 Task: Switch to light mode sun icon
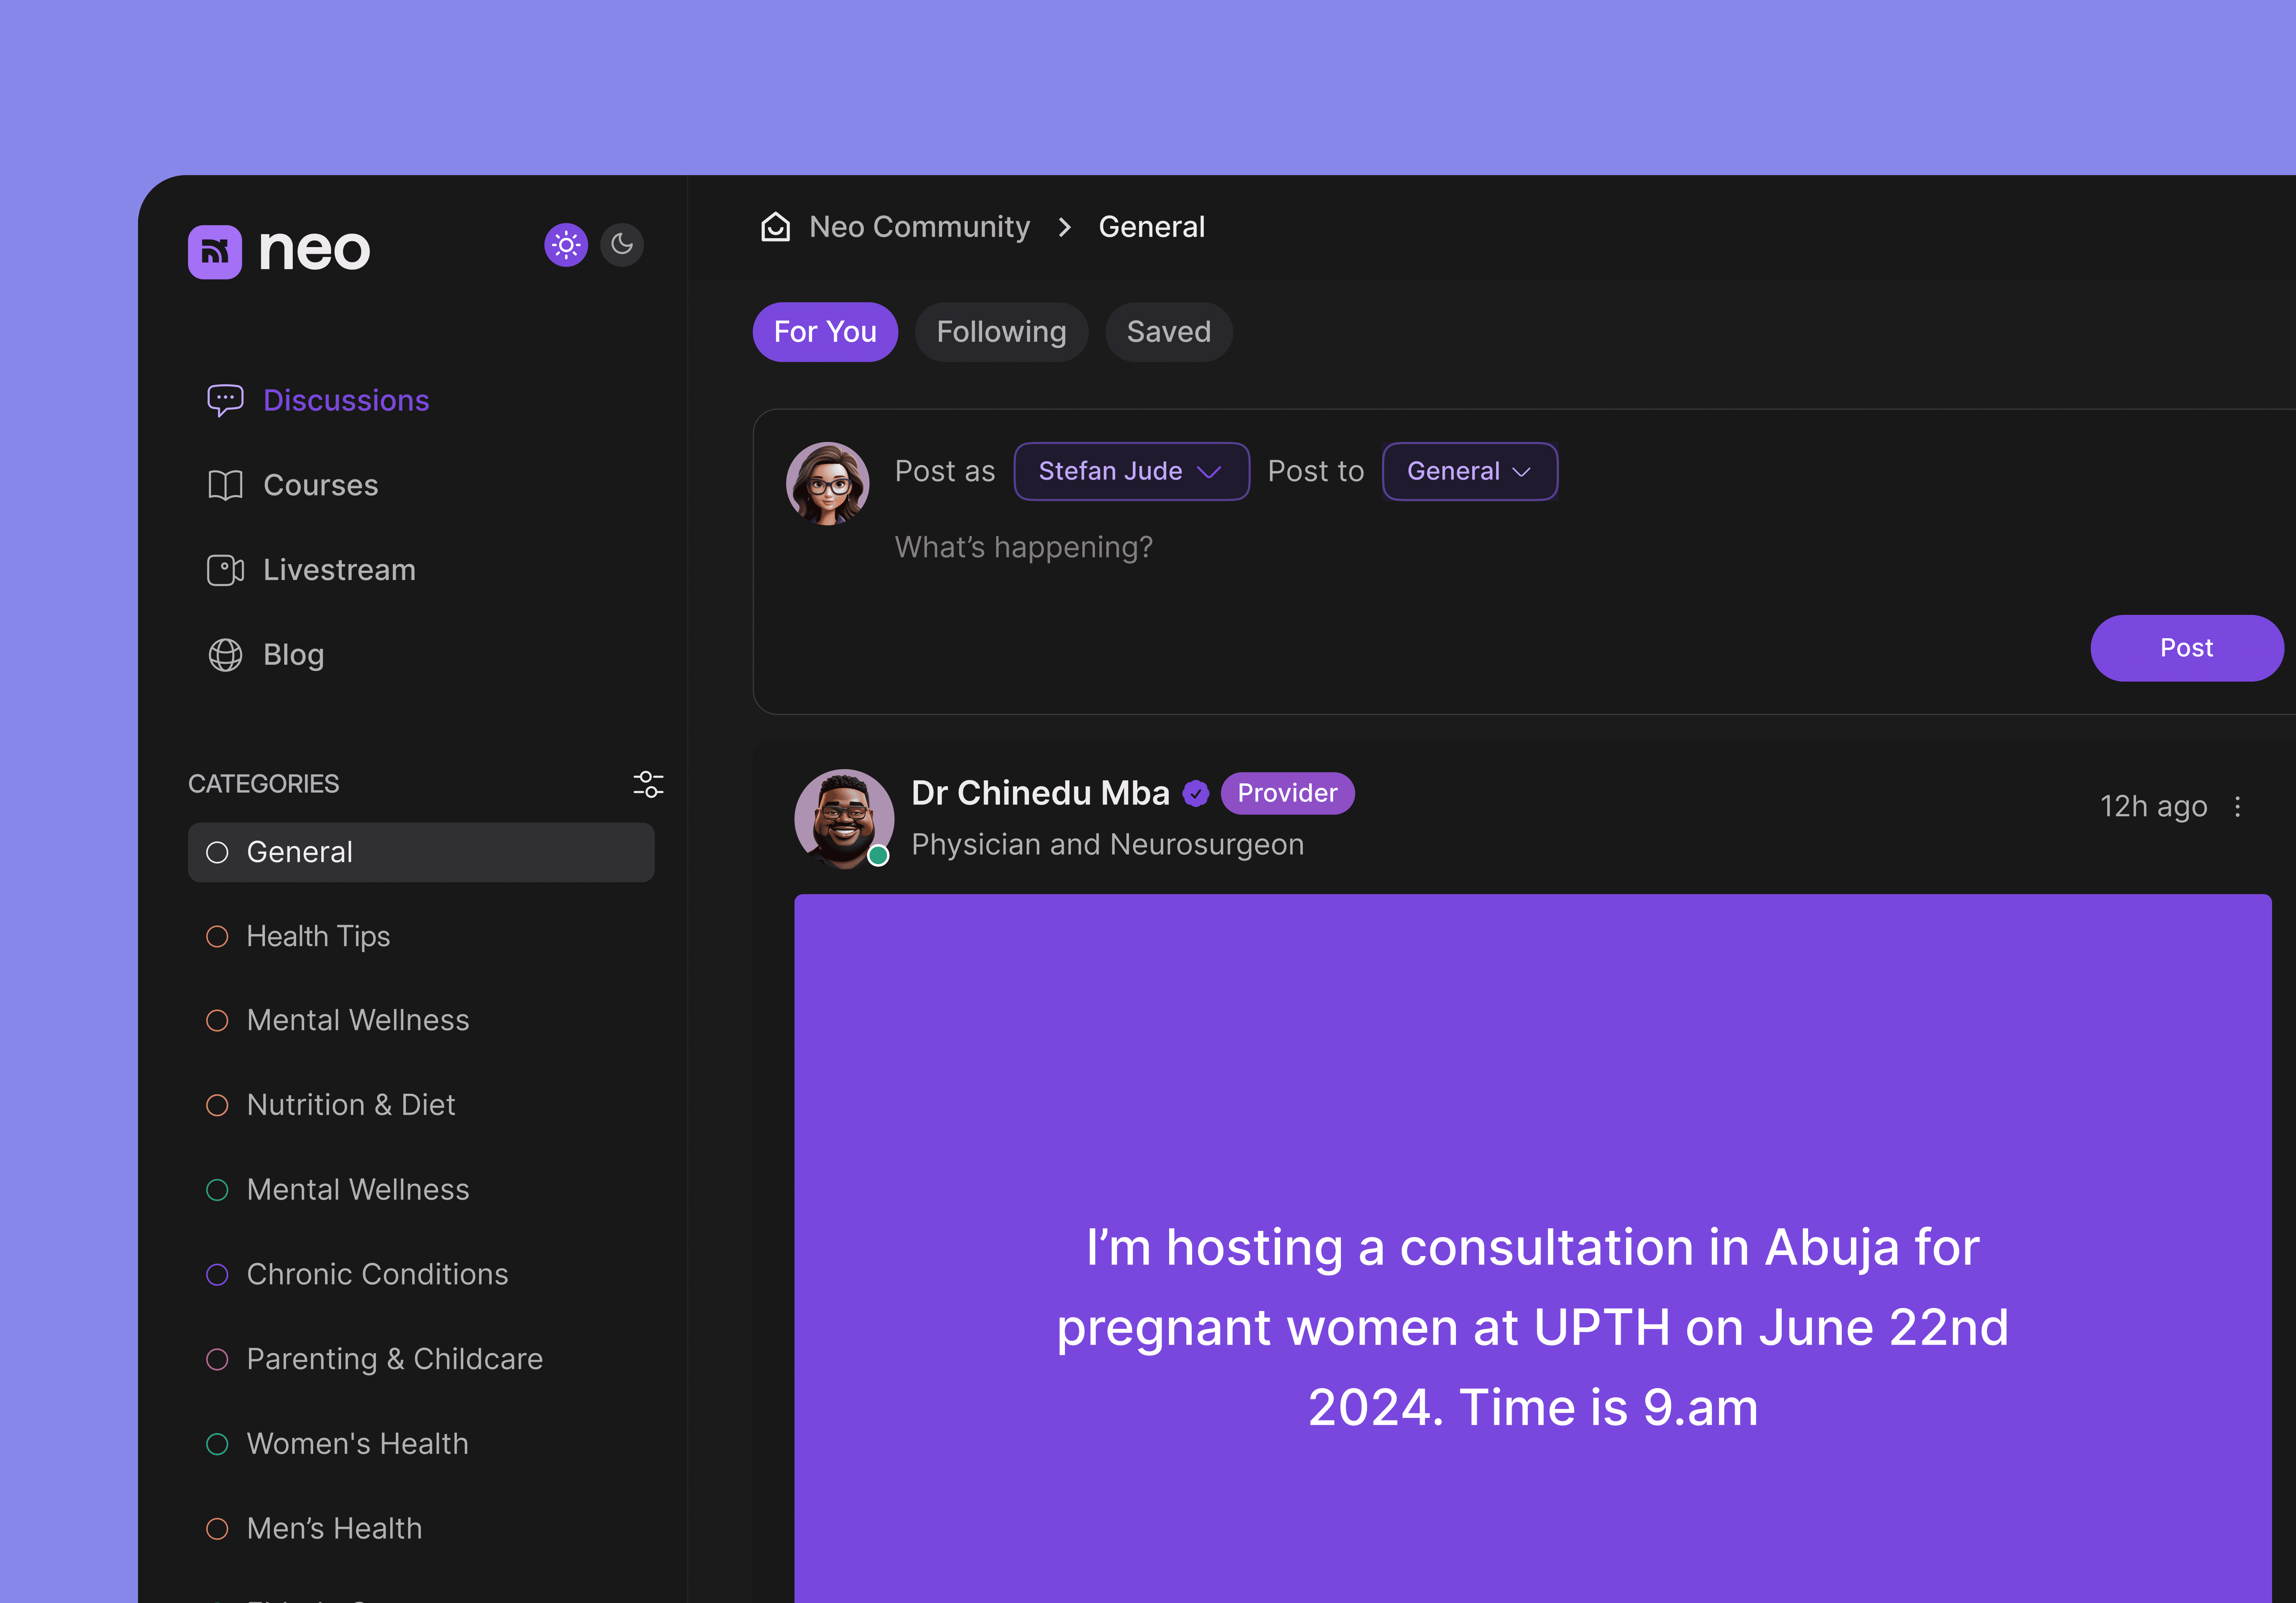pyautogui.click(x=566, y=244)
